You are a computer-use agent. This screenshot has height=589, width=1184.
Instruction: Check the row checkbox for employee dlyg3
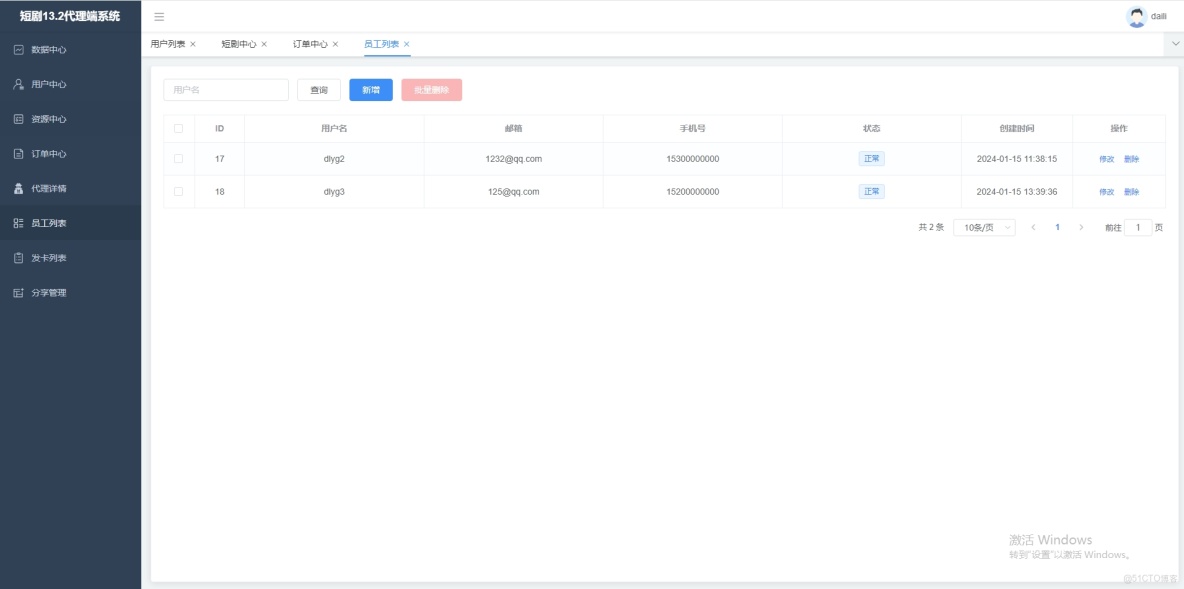[180, 191]
